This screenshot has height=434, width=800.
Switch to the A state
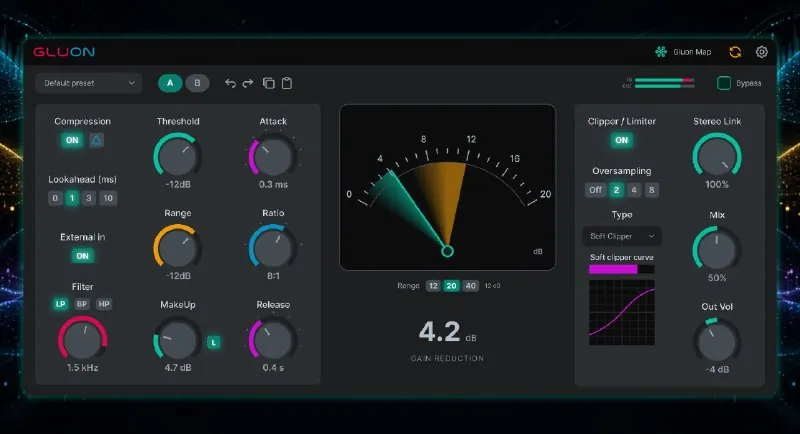point(170,83)
